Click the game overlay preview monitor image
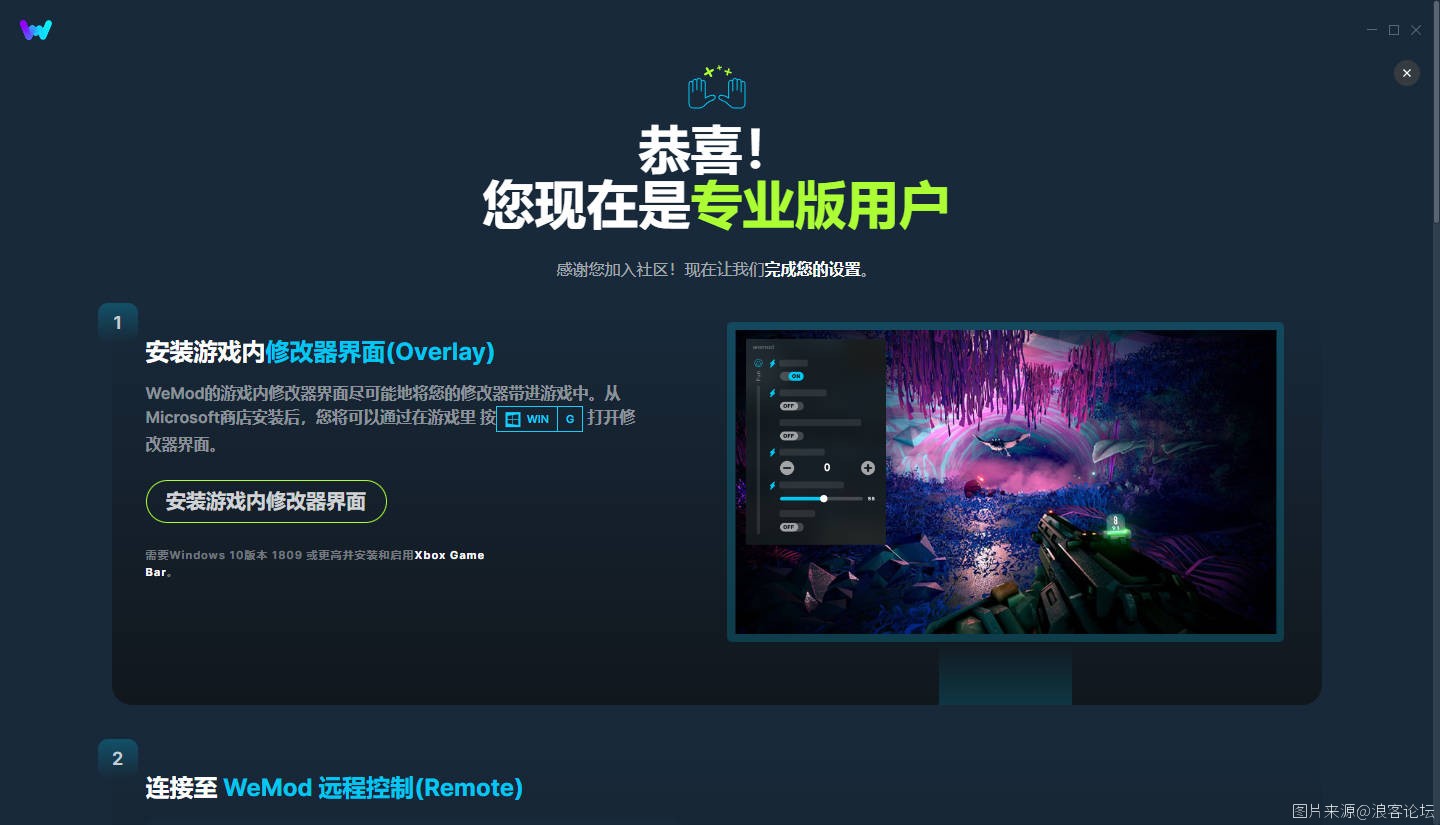This screenshot has width=1440, height=825. click(x=1005, y=482)
